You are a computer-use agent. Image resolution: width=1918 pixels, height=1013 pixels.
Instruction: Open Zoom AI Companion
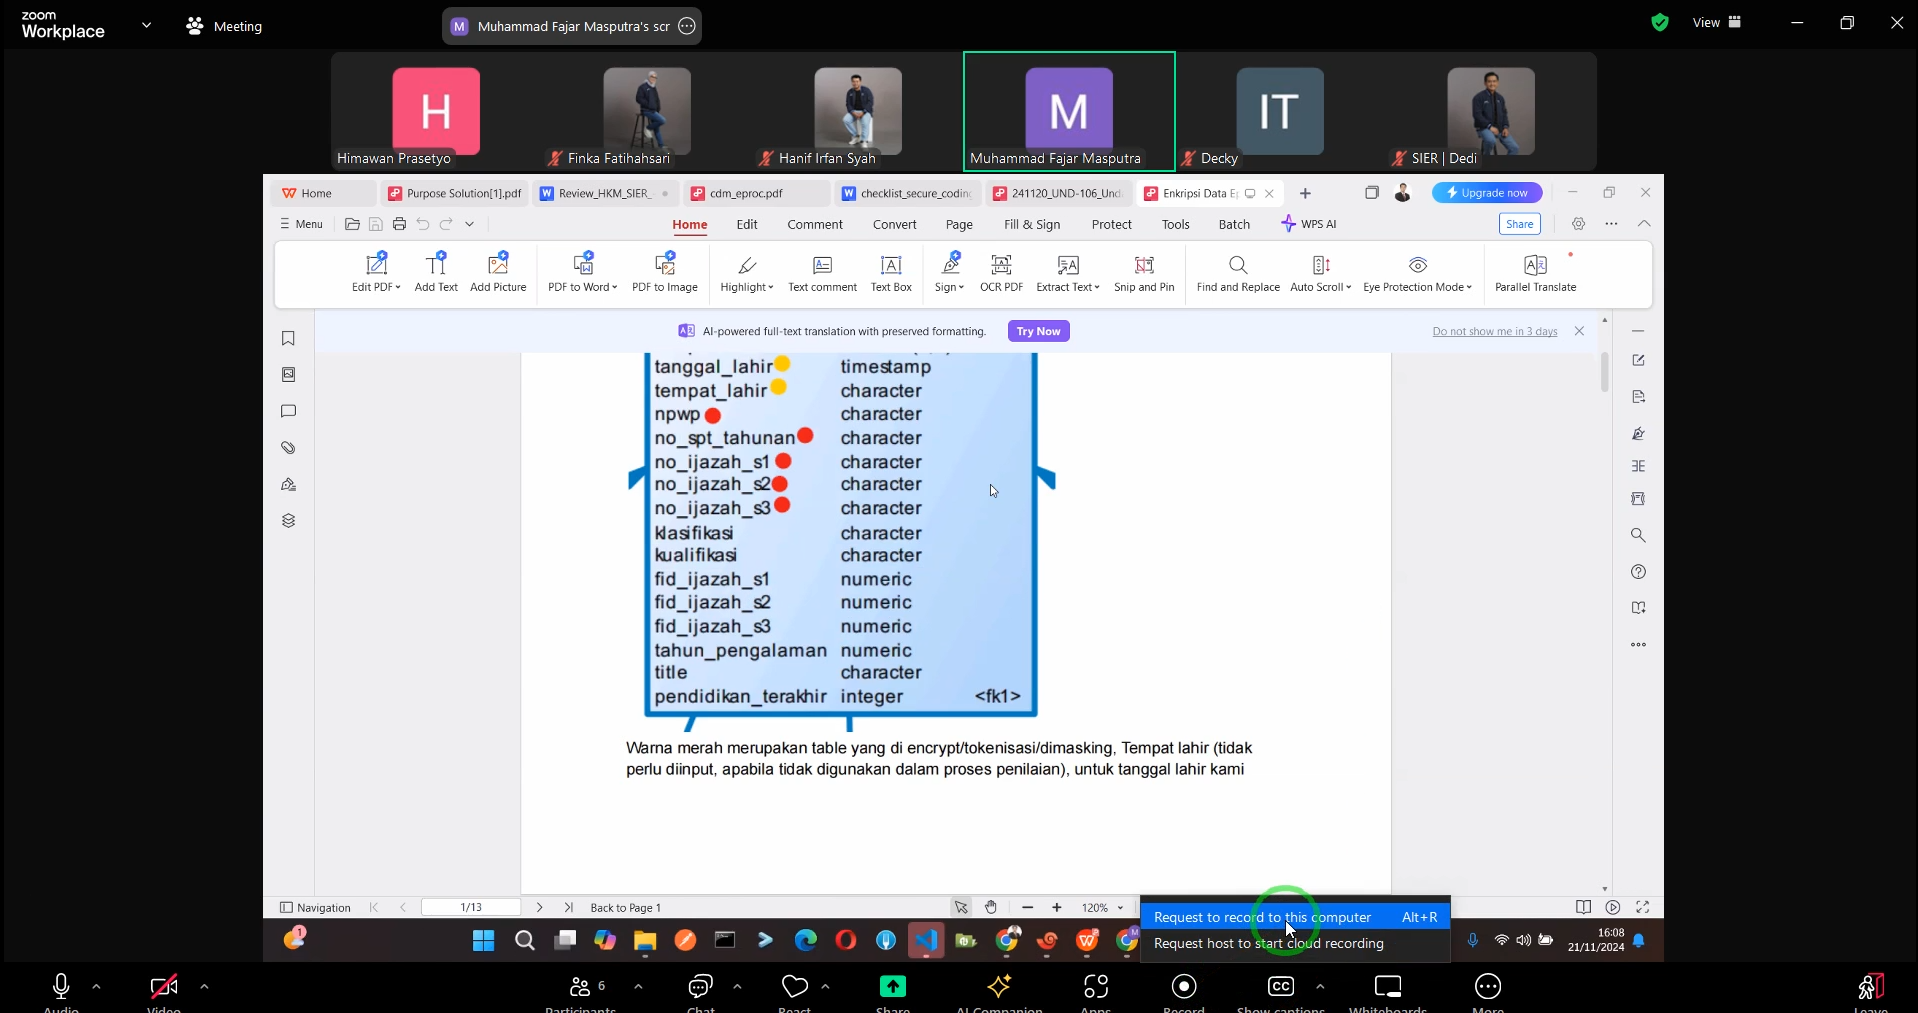point(998,987)
